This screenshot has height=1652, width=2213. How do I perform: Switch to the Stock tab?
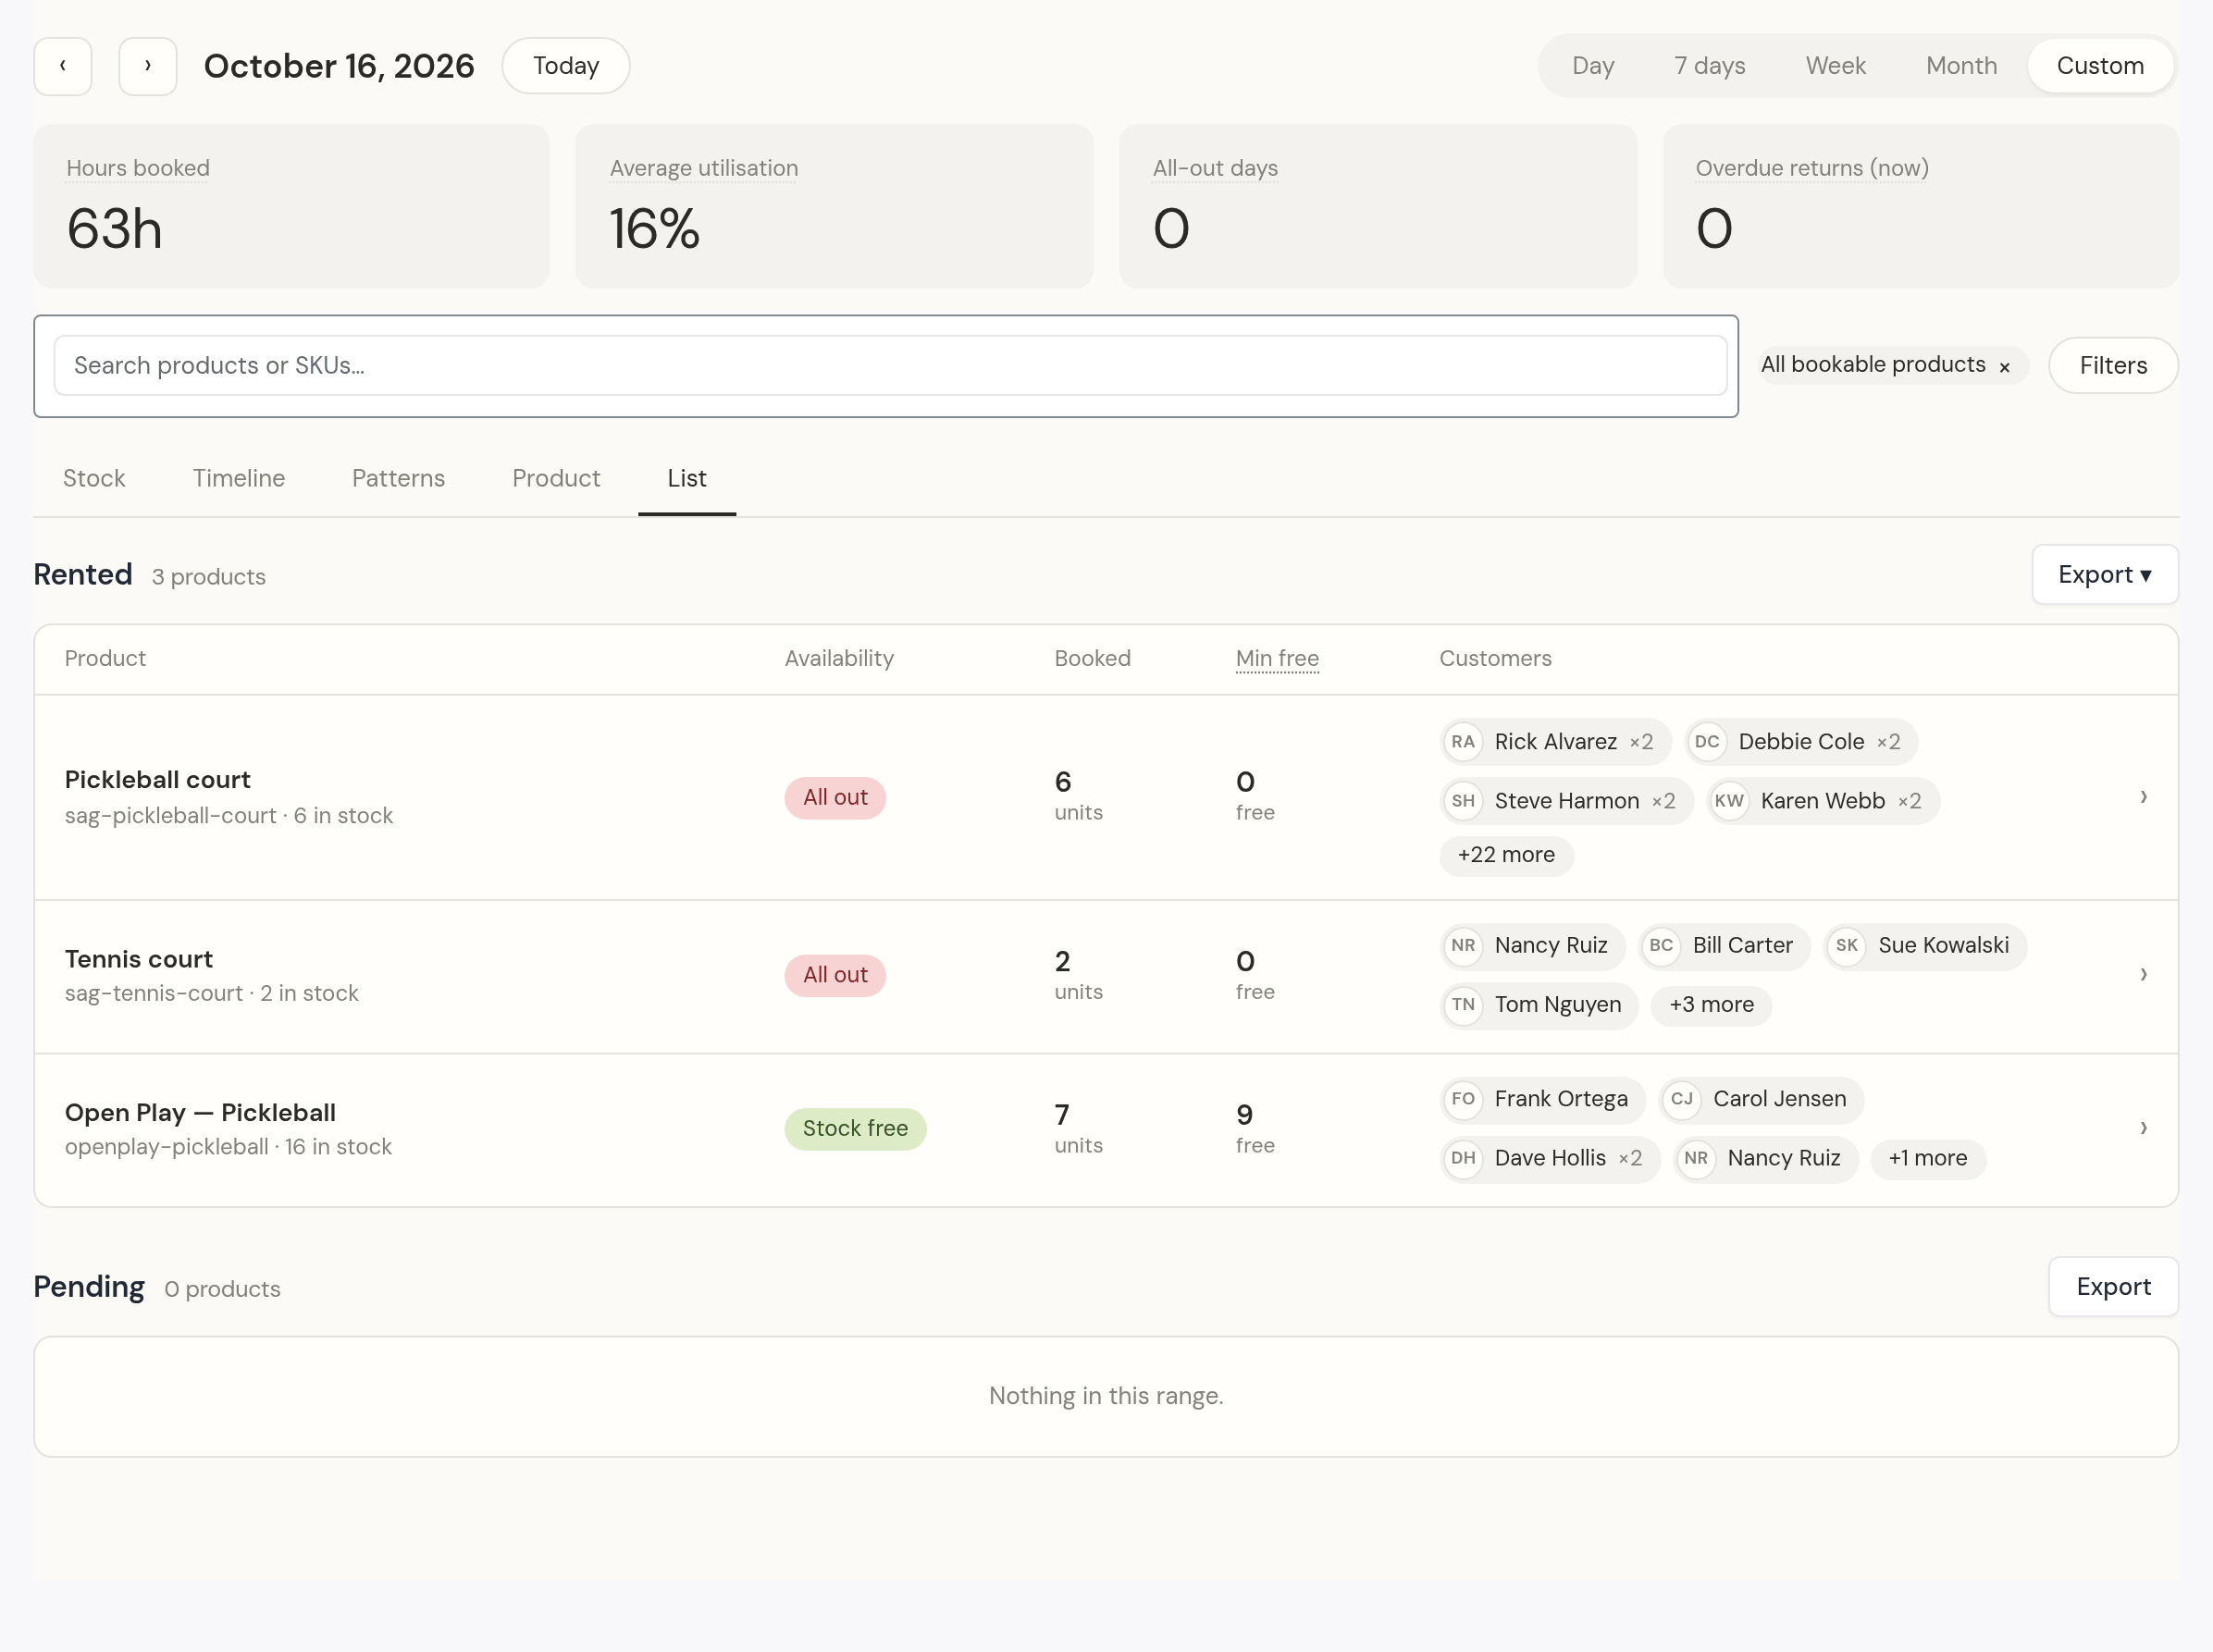point(94,479)
